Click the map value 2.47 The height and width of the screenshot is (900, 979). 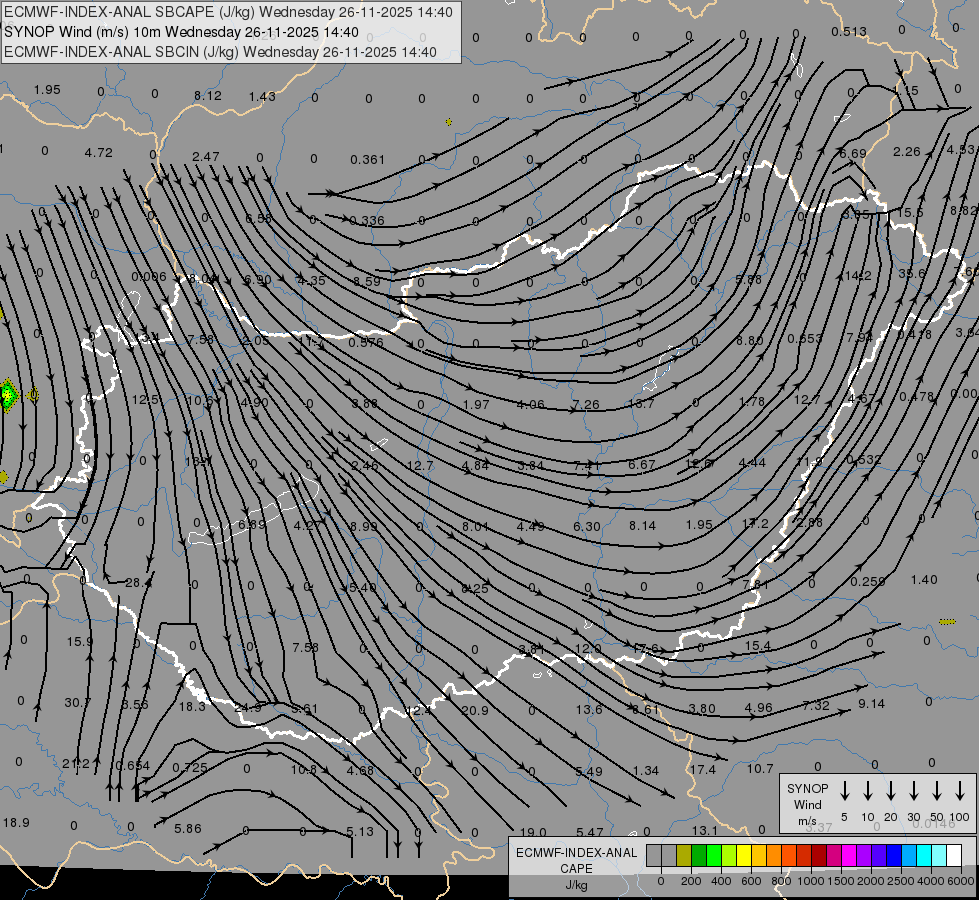[x=205, y=156]
